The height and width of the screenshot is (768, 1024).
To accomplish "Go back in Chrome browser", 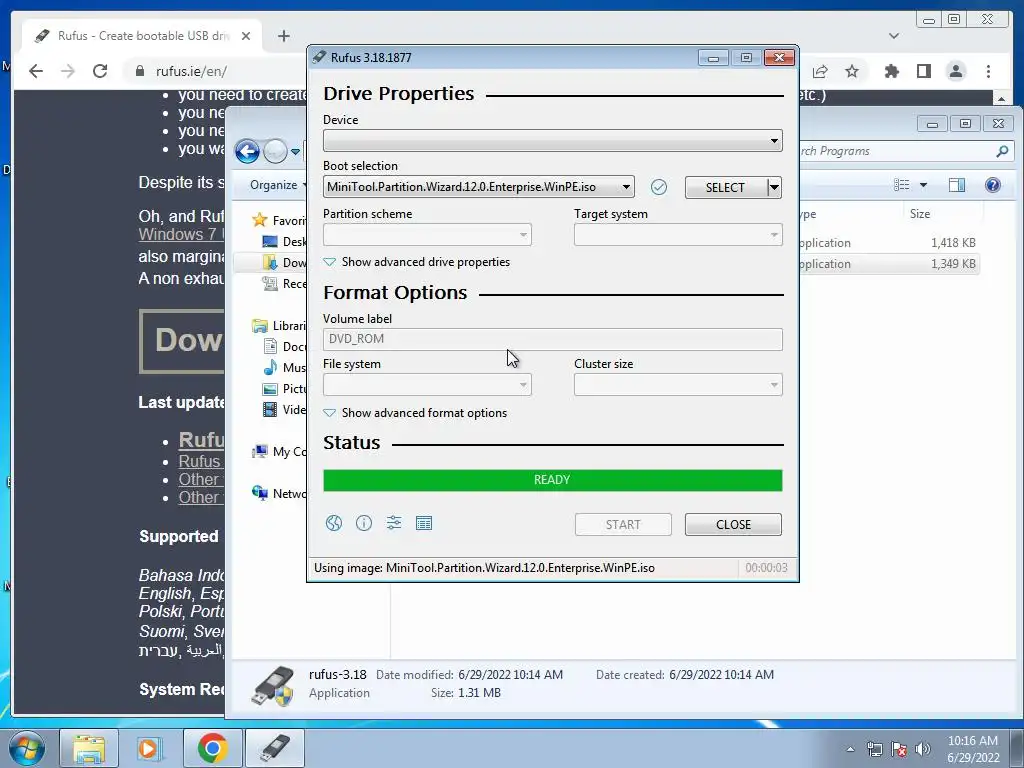I will (36, 71).
